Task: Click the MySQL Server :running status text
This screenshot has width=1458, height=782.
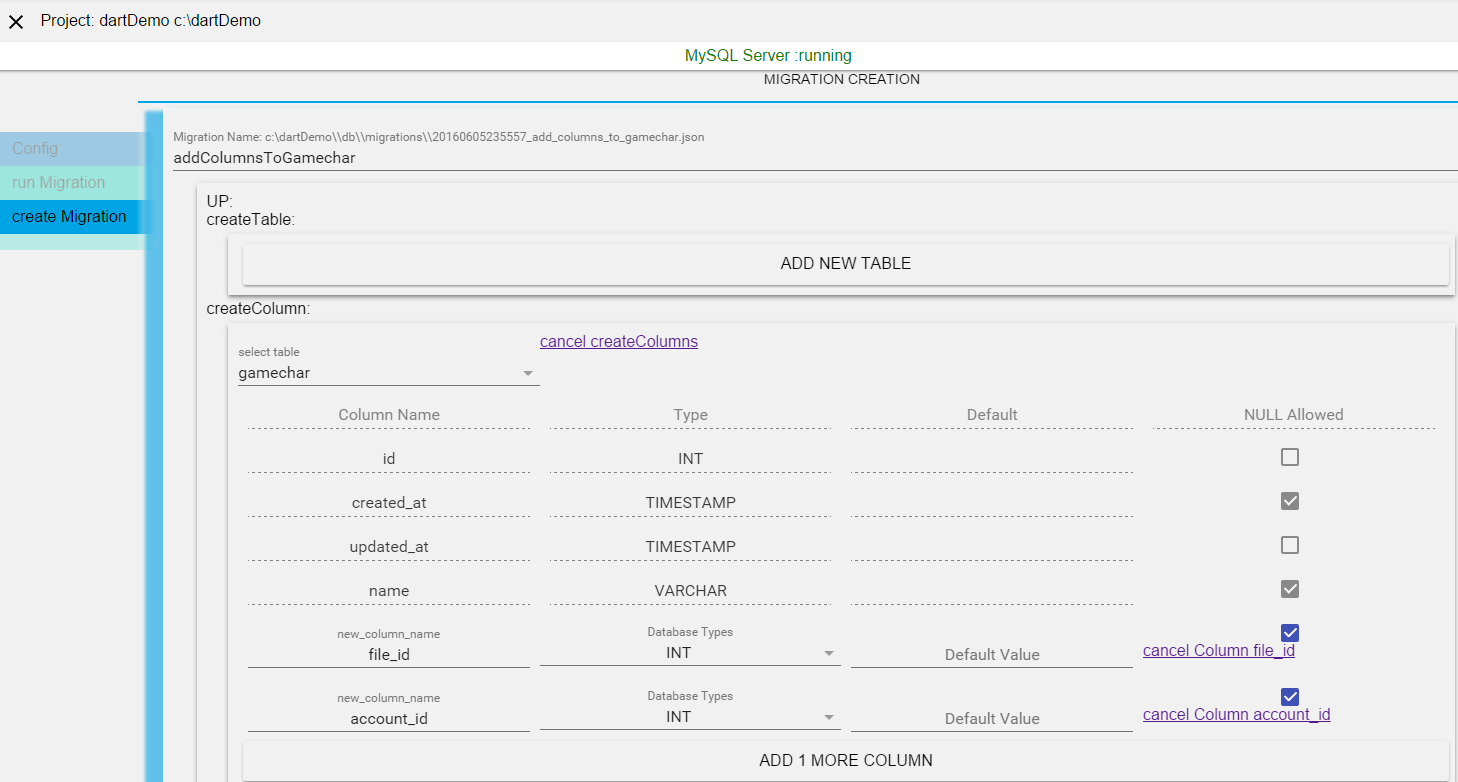Action: (x=768, y=56)
